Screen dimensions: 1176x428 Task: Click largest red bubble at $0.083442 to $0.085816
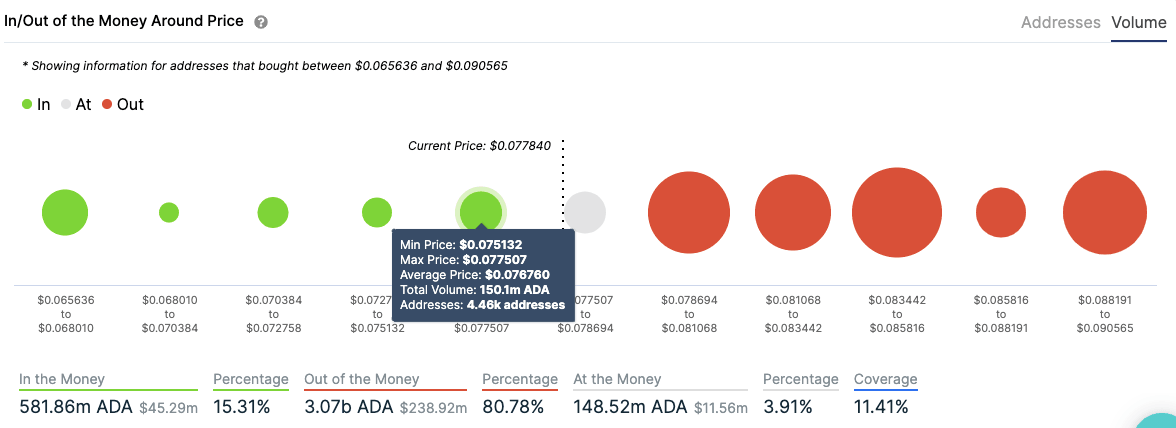(897, 212)
